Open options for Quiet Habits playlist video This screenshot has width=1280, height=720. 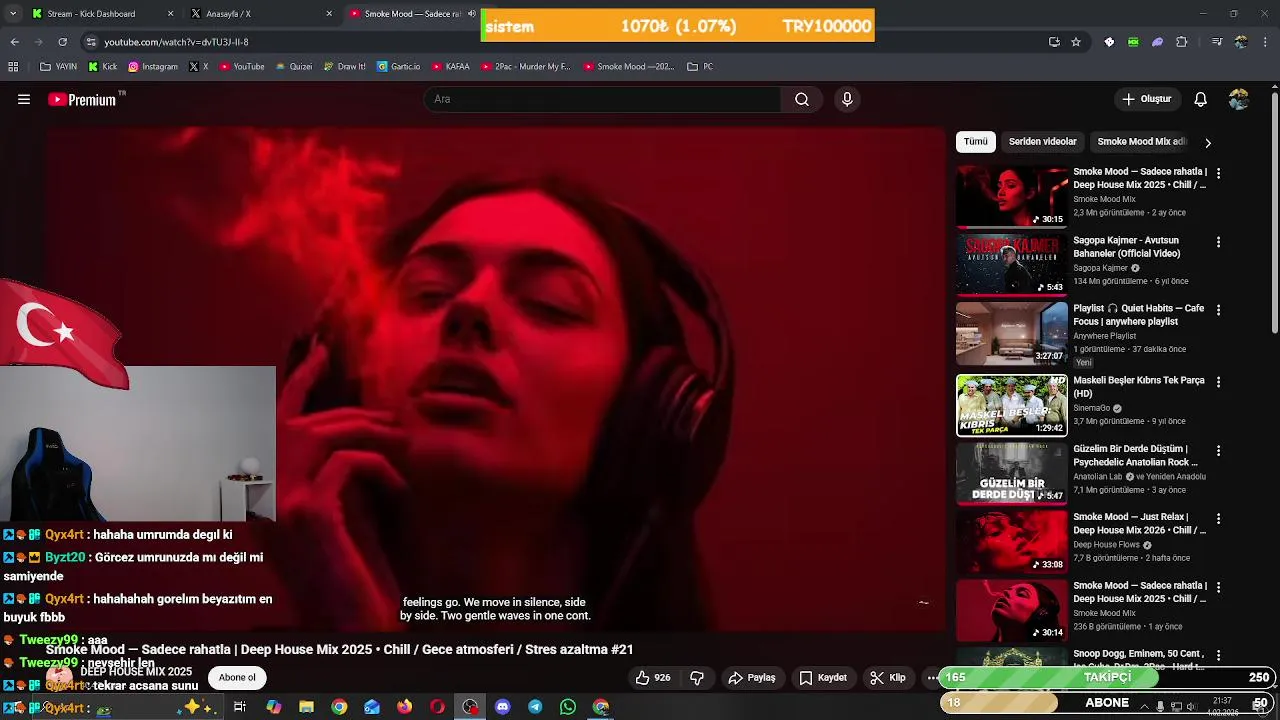[x=1218, y=310]
